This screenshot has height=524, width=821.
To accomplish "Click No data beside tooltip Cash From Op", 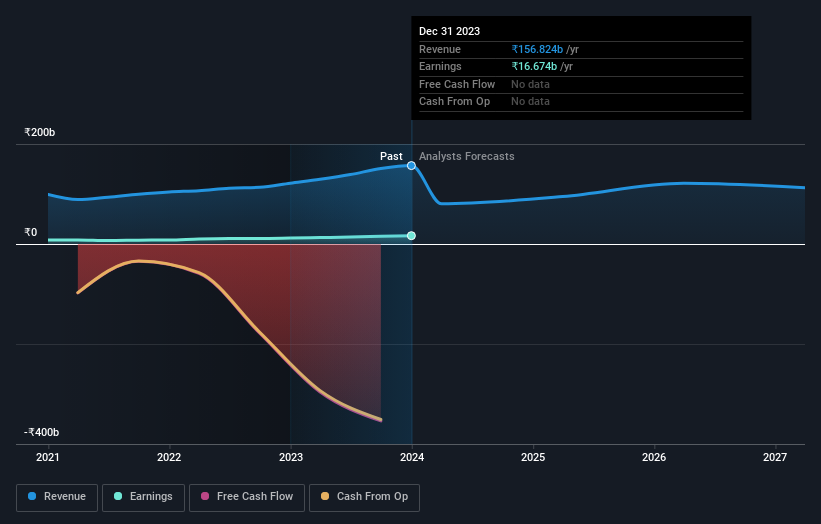I will coord(530,102).
